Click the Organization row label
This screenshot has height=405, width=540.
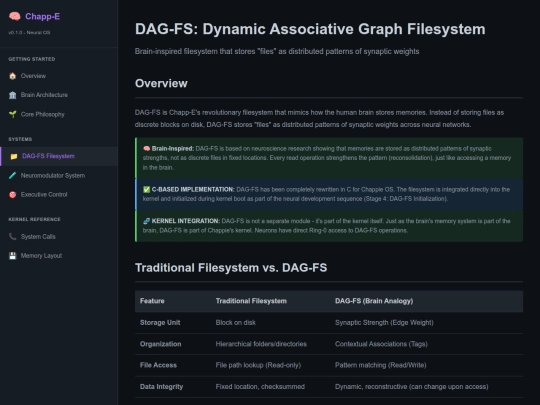click(x=160, y=344)
